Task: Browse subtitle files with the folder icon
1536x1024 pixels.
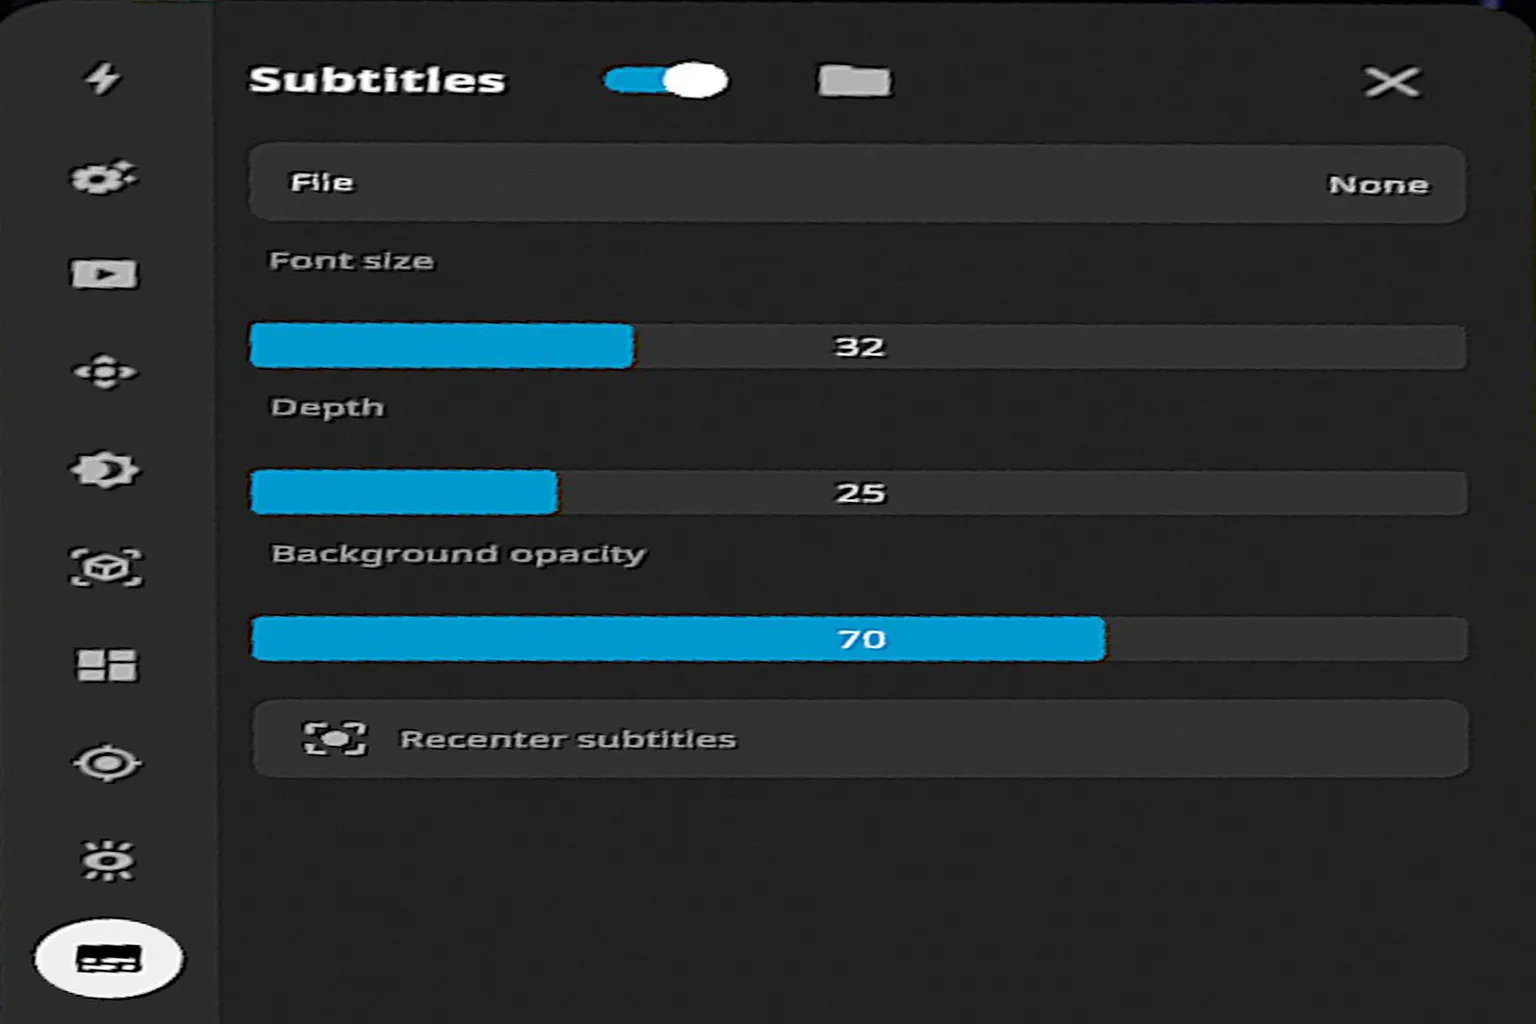Action: (854, 81)
